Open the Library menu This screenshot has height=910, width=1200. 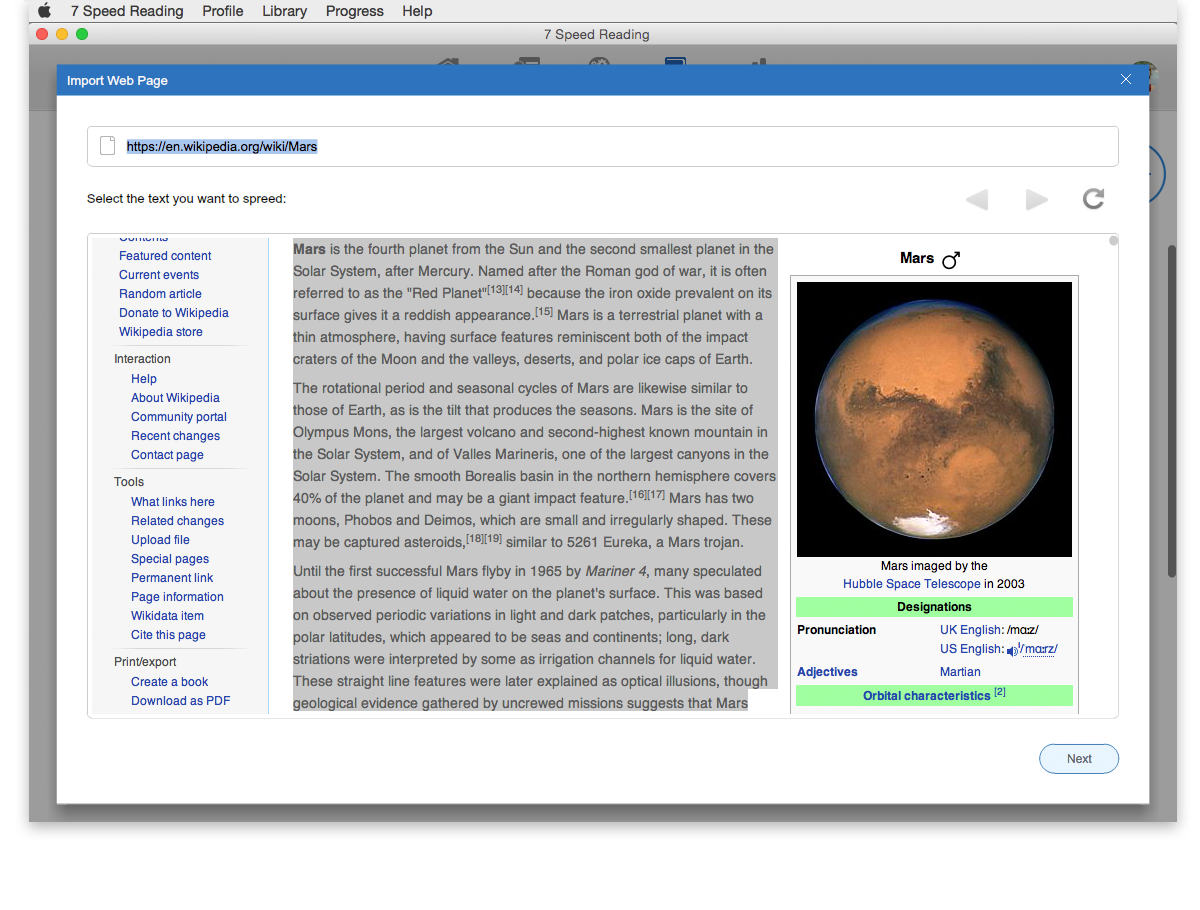point(285,11)
